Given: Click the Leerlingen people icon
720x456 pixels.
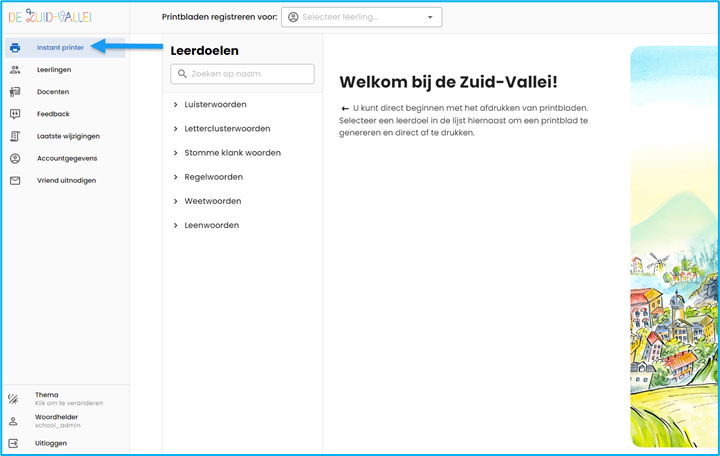Looking at the screenshot, I should (x=15, y=70).
